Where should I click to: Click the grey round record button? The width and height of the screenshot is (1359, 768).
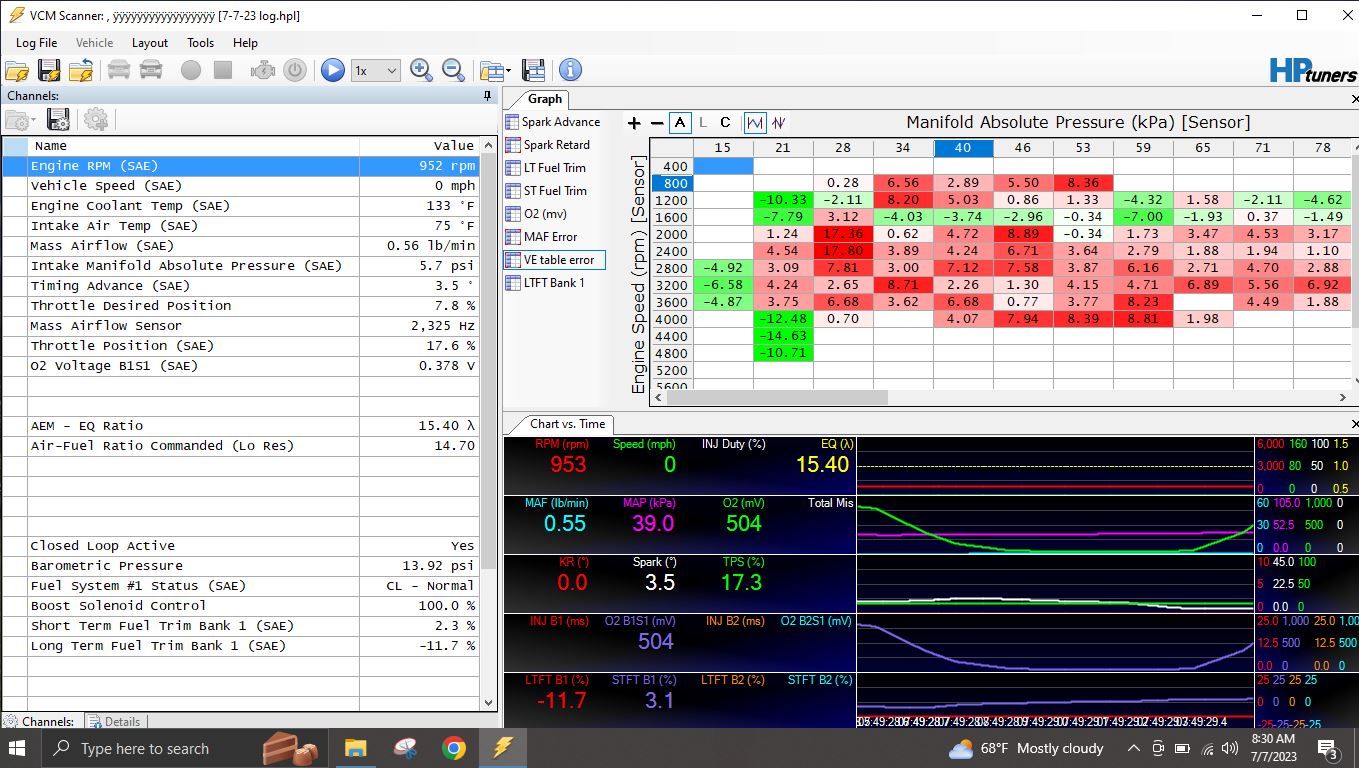click(191, 70)
